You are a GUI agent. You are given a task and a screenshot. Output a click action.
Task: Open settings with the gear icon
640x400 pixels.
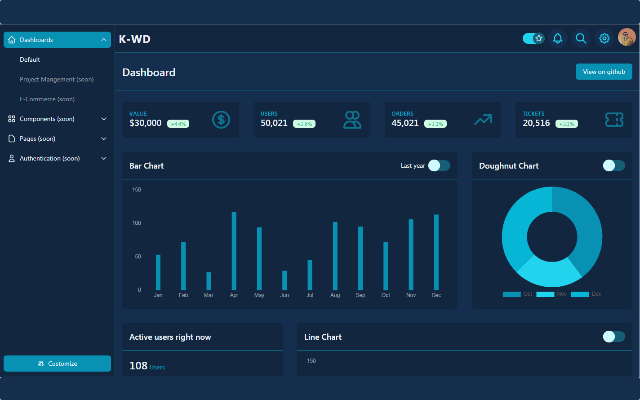click(x=604, y=38)
